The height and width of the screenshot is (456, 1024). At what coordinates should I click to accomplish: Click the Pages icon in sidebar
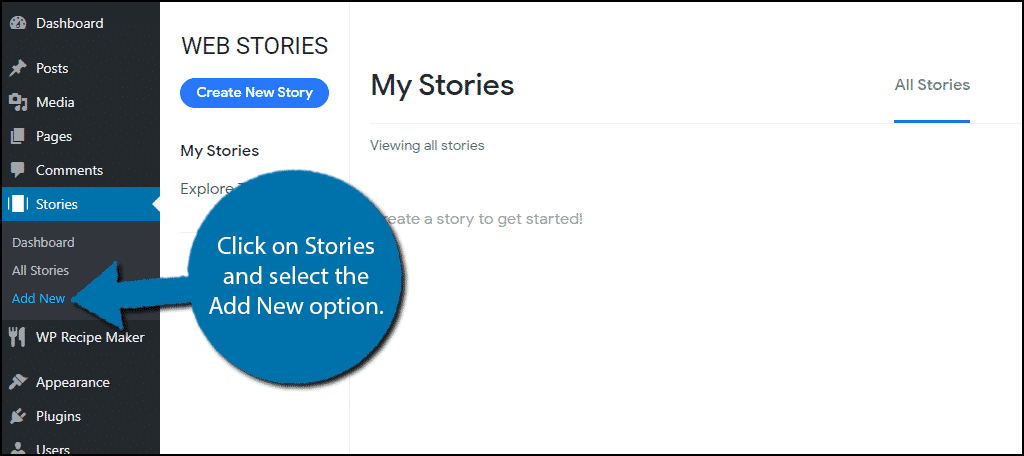(18, 137)
